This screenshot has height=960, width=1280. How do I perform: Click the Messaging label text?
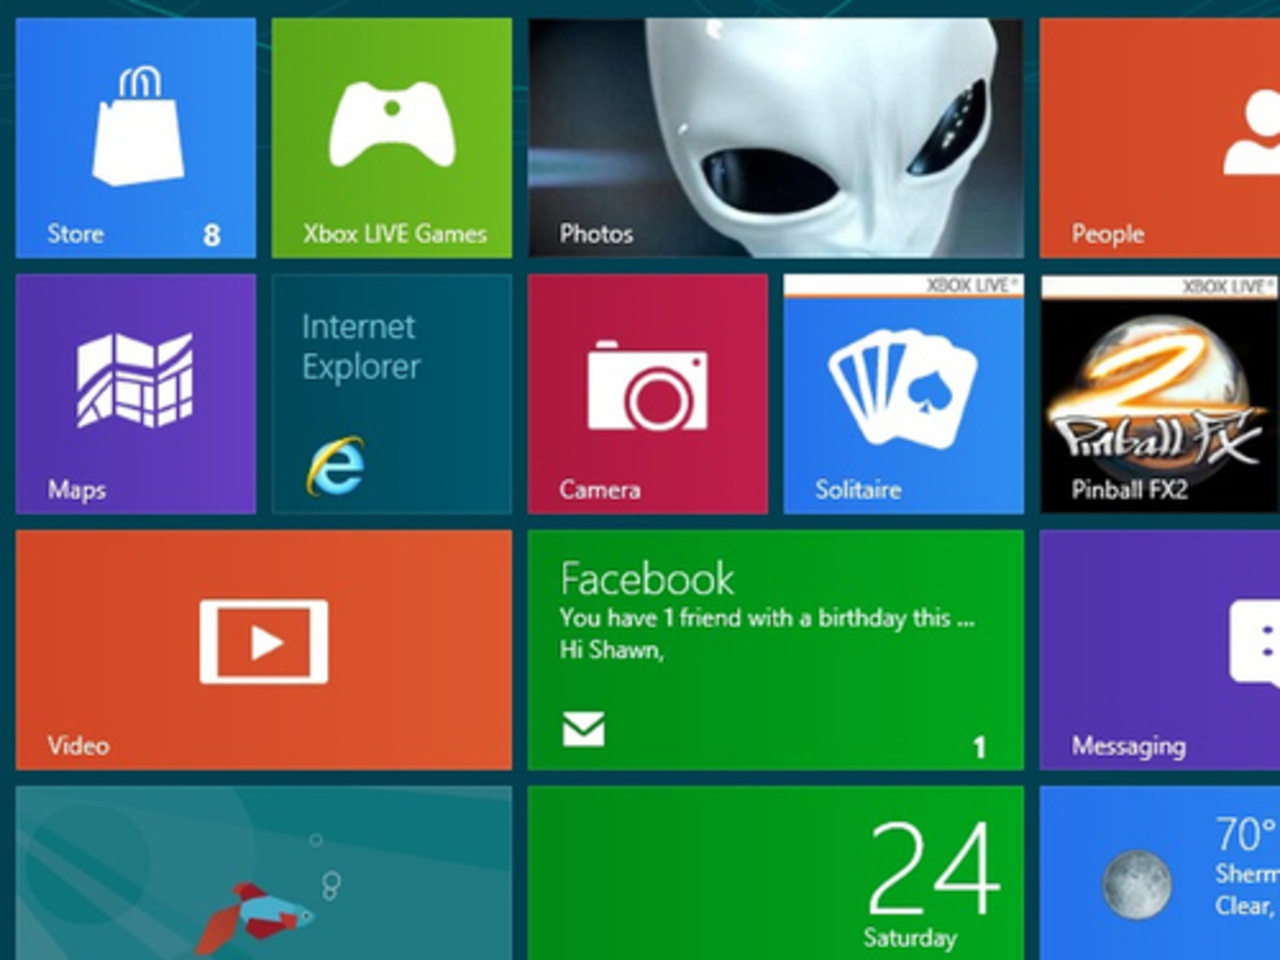click(x=1129, y=747)
